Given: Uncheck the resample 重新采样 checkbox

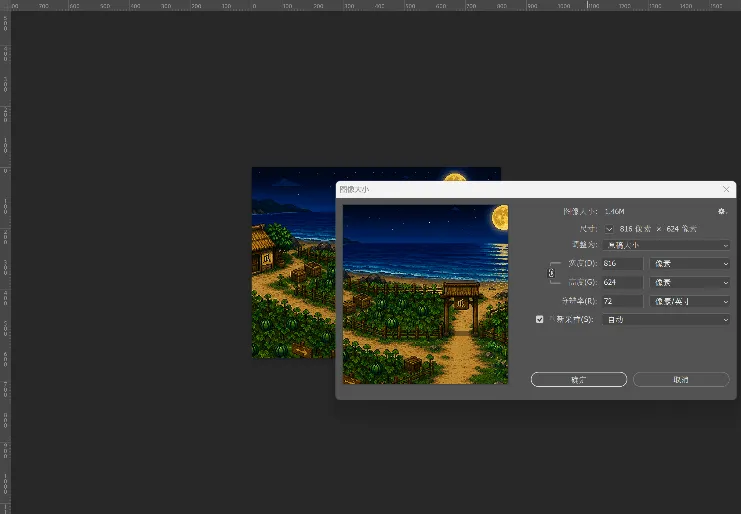Looking at the screenshot, I should (539, 319).
